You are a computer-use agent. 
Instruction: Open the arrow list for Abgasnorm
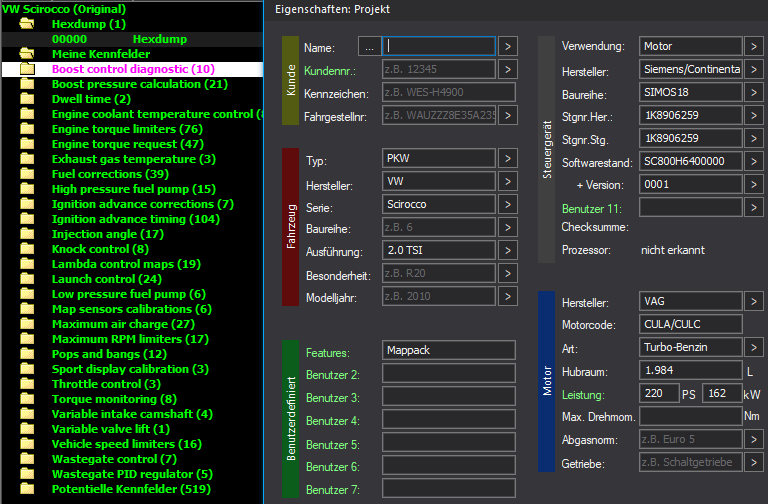click(x=754, y=439)
